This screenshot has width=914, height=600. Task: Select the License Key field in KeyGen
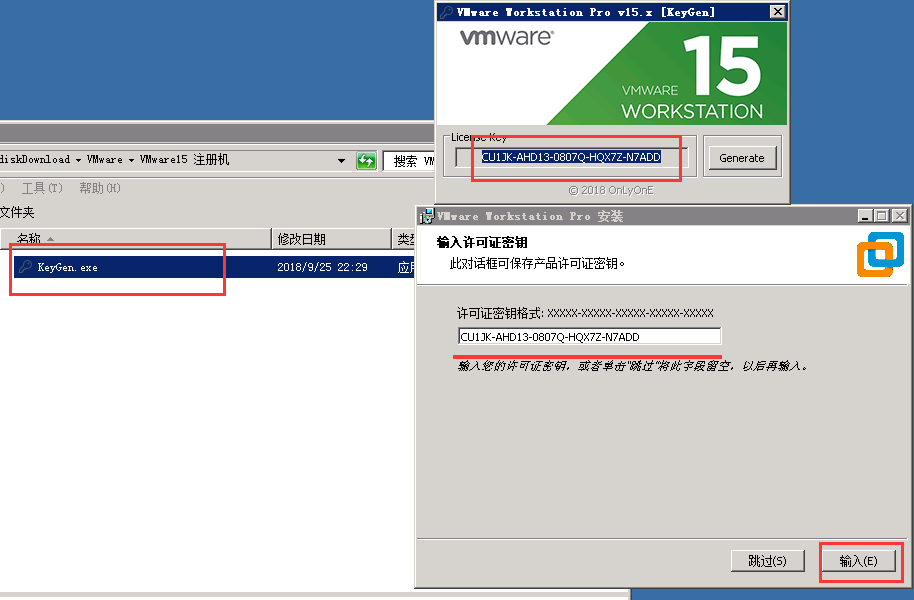(x=571, y=157)
